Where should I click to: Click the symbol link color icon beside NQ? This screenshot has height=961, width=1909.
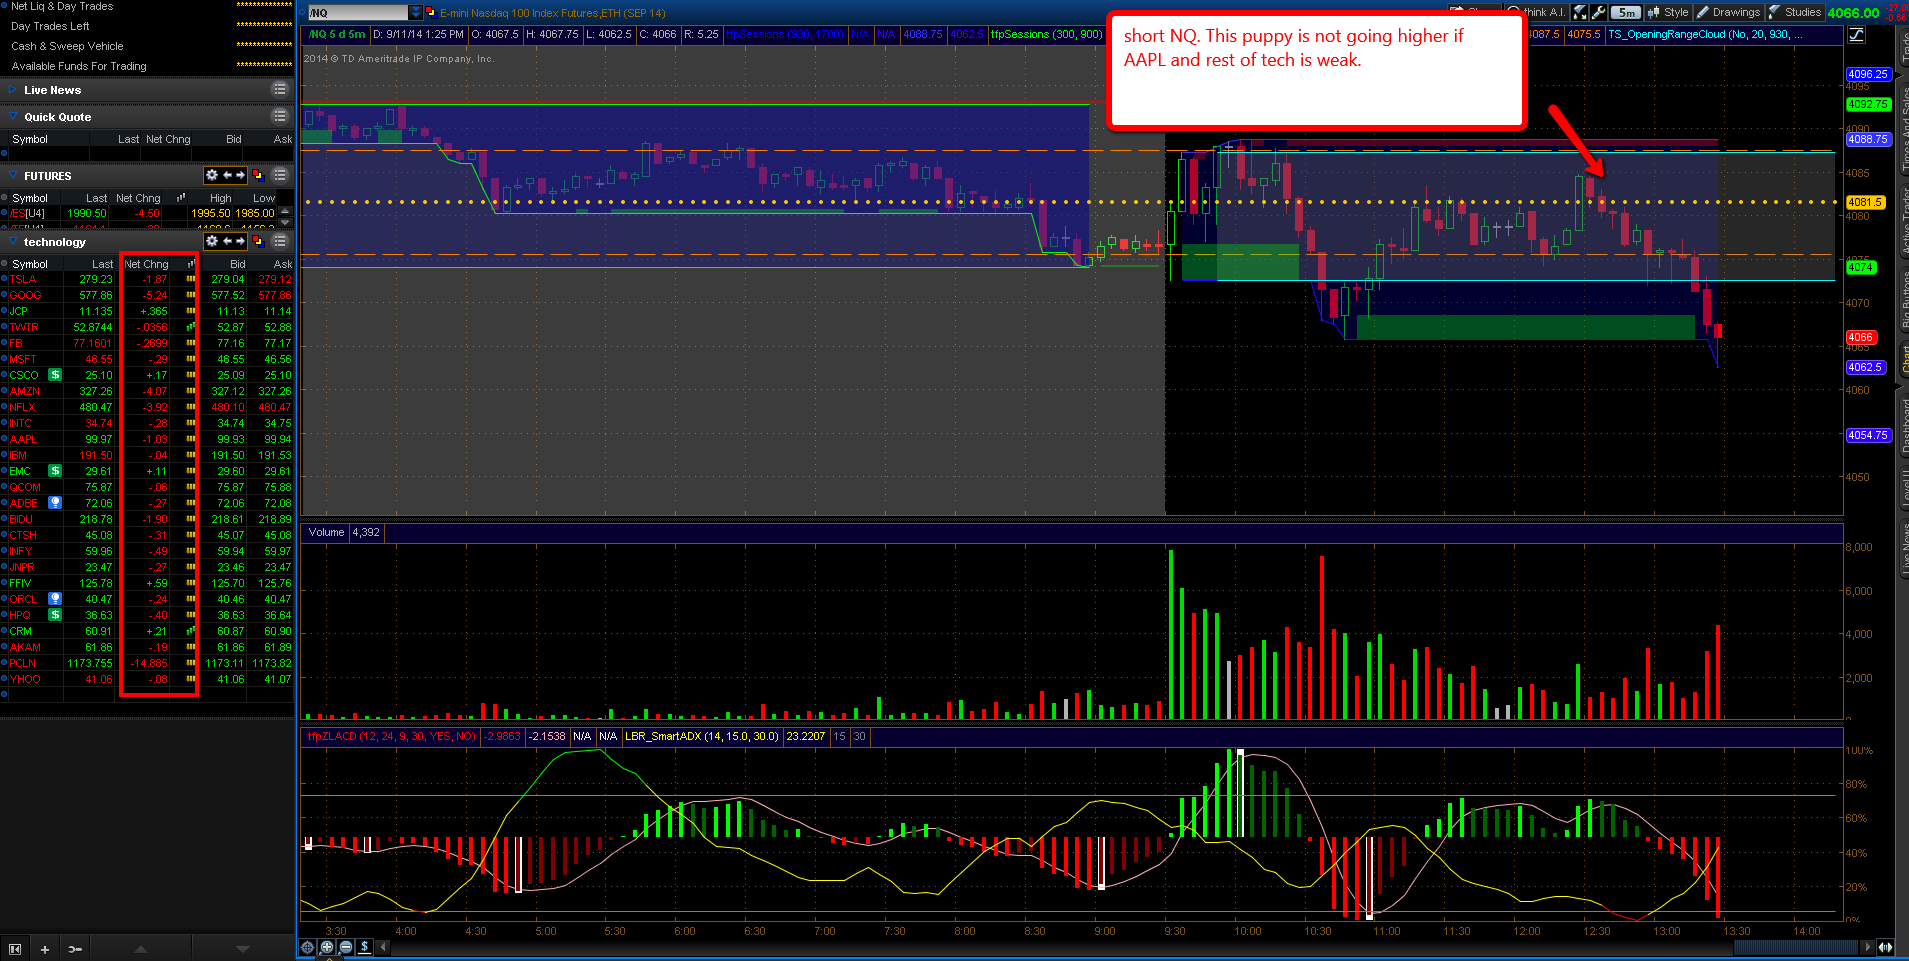pos(430,12)
